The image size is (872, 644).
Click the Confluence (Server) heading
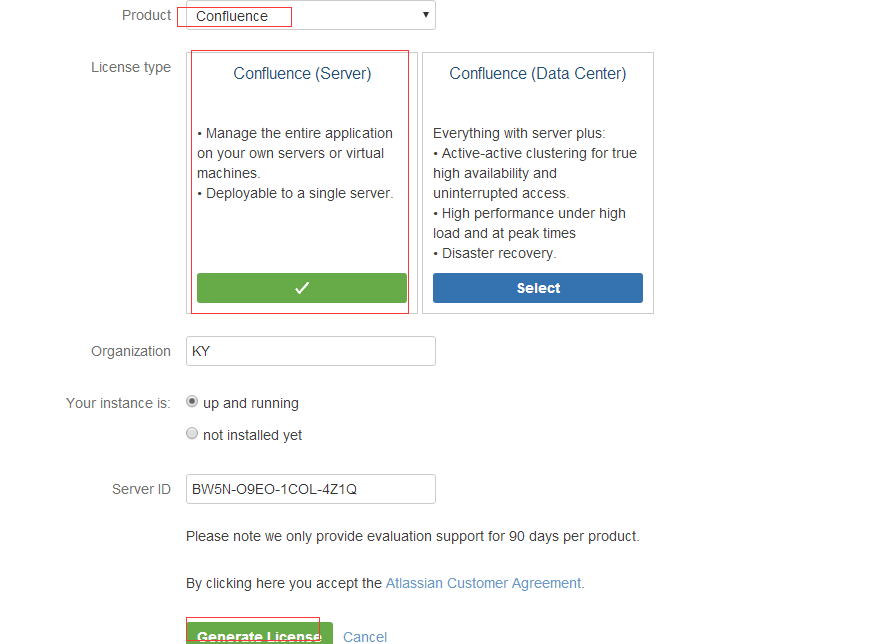coord(302,73)
